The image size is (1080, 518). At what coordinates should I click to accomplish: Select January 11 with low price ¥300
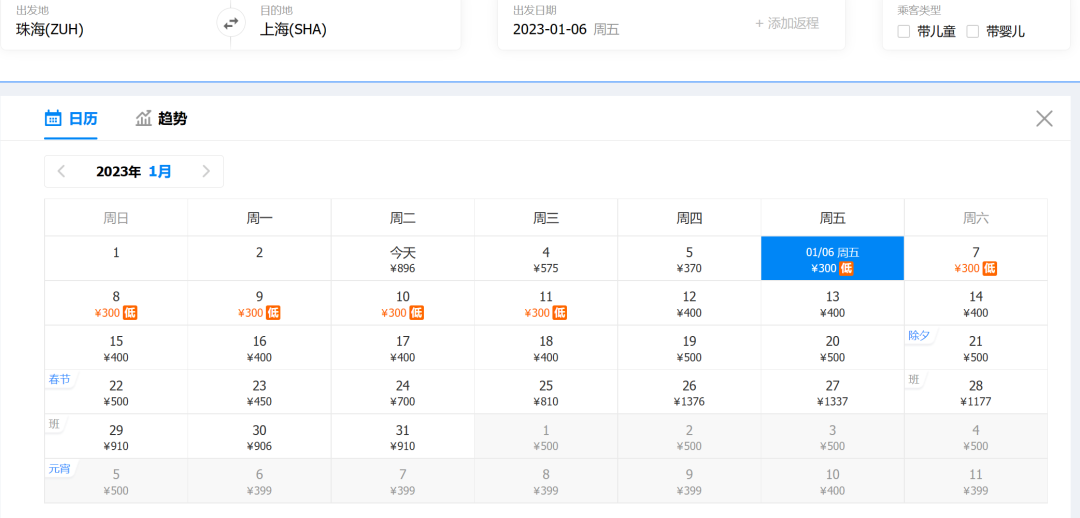click(546, 303)
